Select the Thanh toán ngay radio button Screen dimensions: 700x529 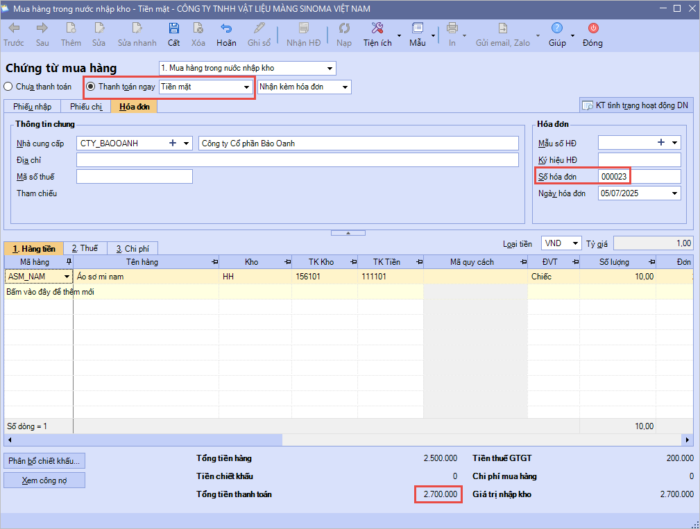pyautogui.click(x=92, y=87)
